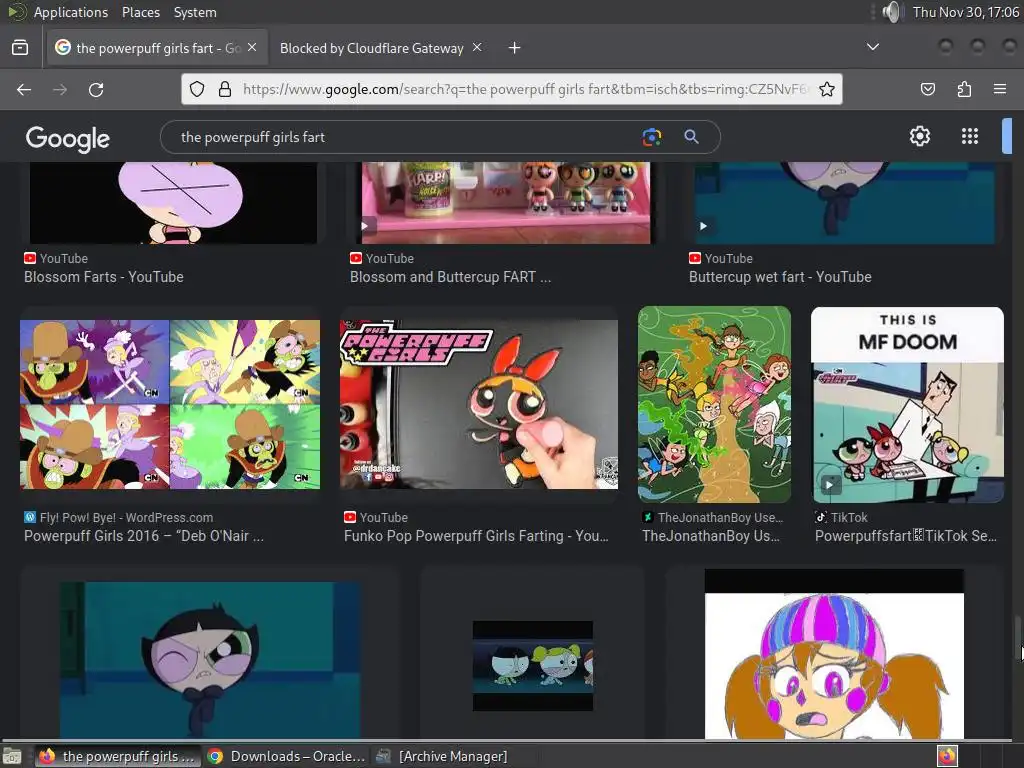This screenshot has width=1024, height=768.
Task: Click the Firefox View icon in tab bar
Action: (20, 48)
